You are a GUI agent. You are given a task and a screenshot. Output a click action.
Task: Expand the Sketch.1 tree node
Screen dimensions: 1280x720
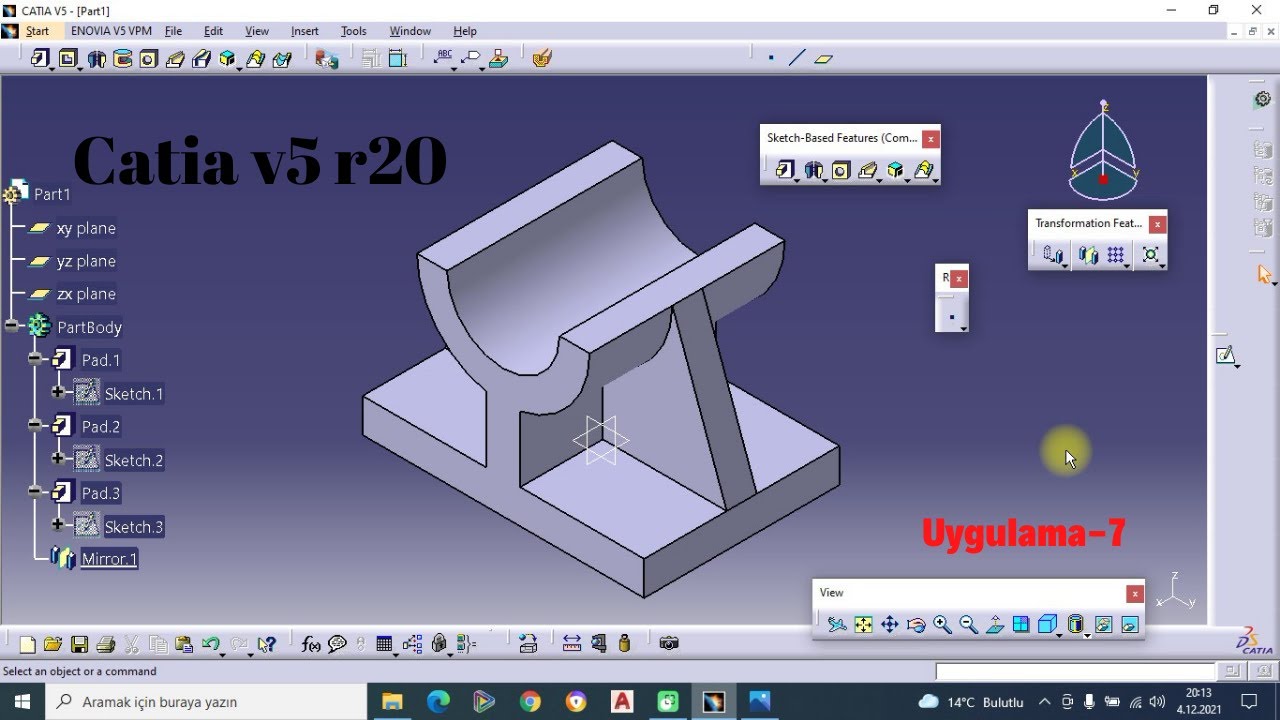click(x=58, y=393)
